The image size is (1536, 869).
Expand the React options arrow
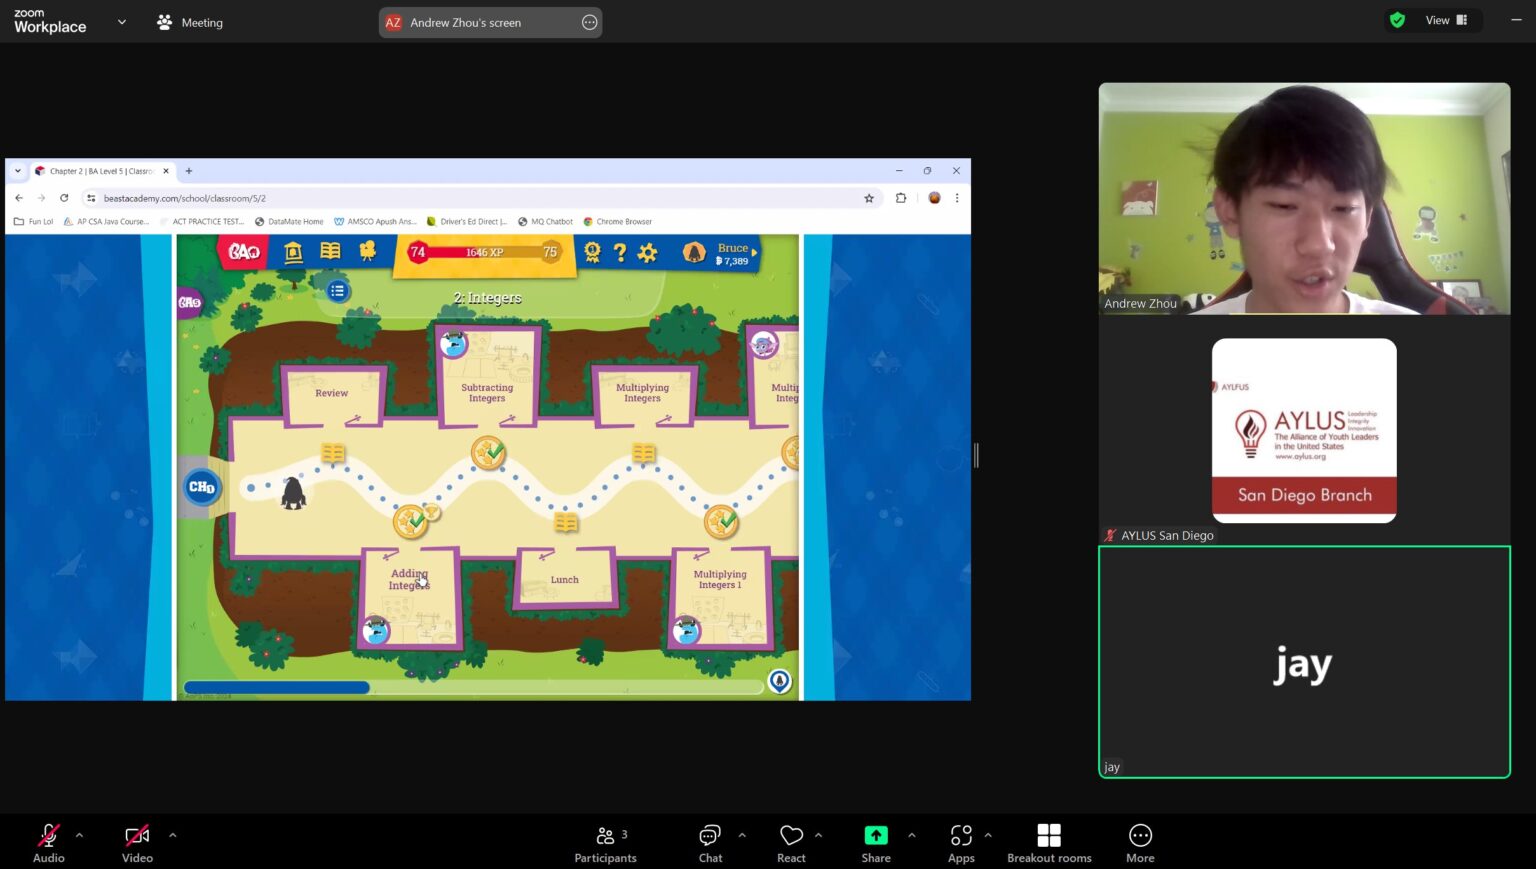coord(818,834)
